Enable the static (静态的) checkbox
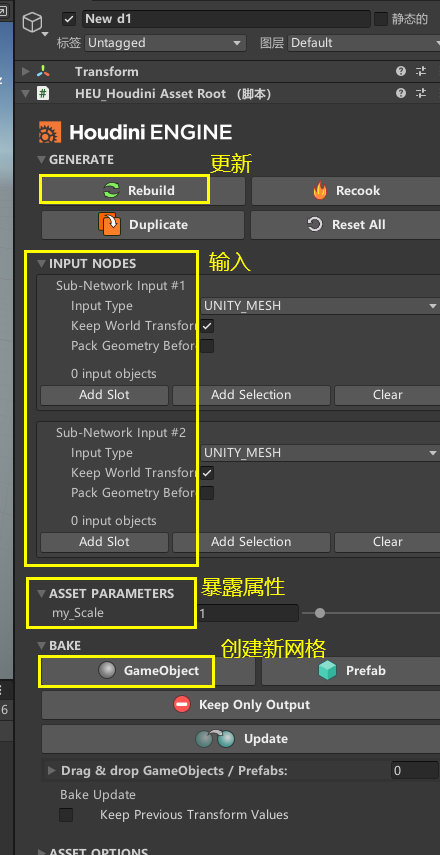440x855 pixels. pyautogui.click(x=381, y=19)
